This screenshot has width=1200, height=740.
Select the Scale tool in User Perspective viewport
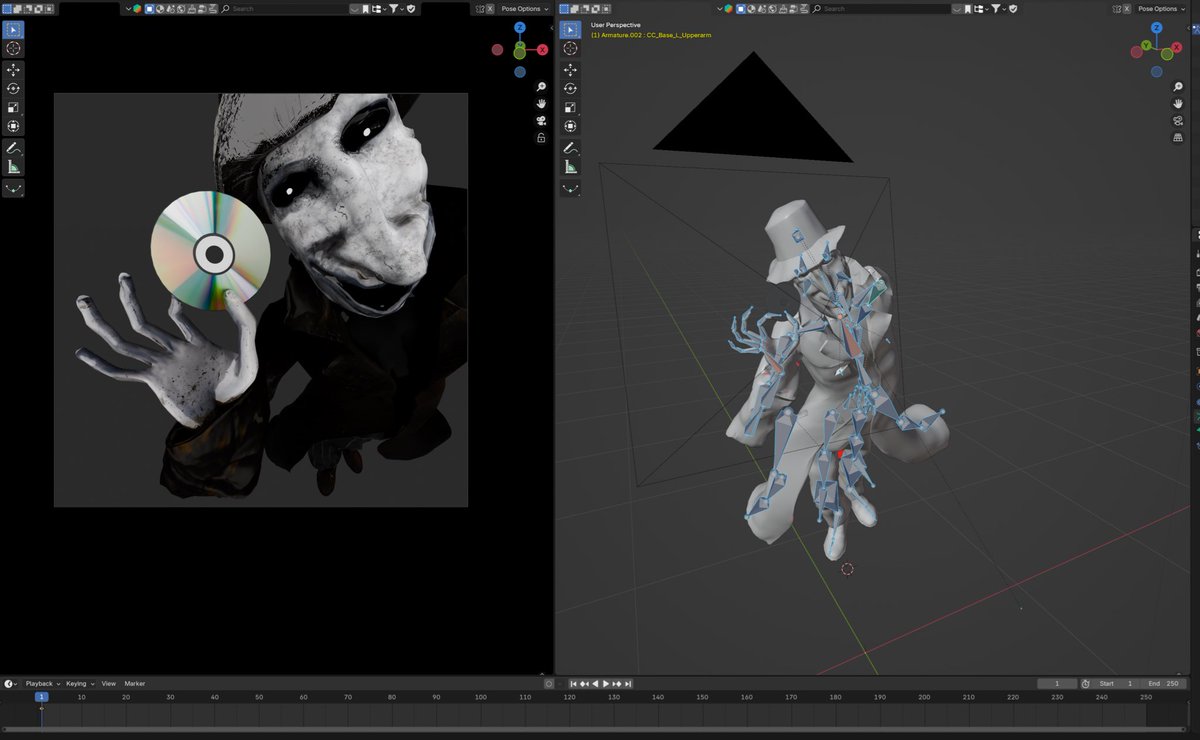tap(571, 108)
